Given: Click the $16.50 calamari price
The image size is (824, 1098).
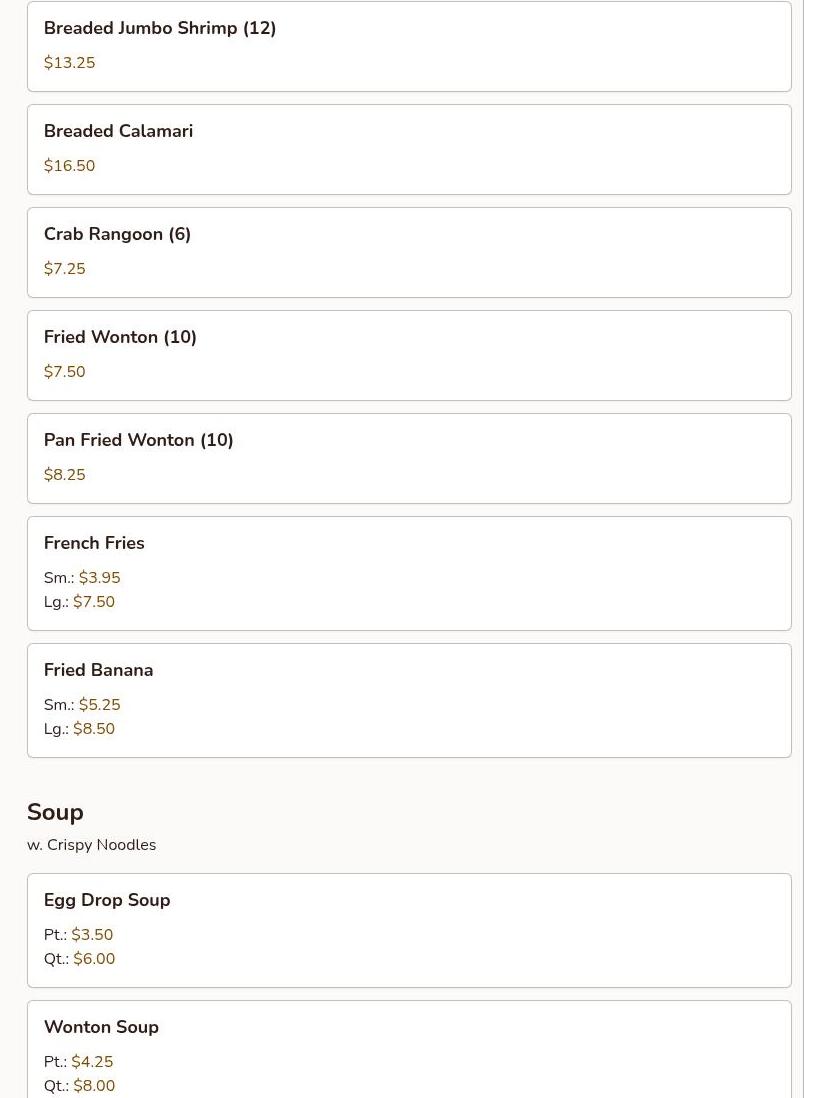Looking at the screenshot, I should [69, 165].
